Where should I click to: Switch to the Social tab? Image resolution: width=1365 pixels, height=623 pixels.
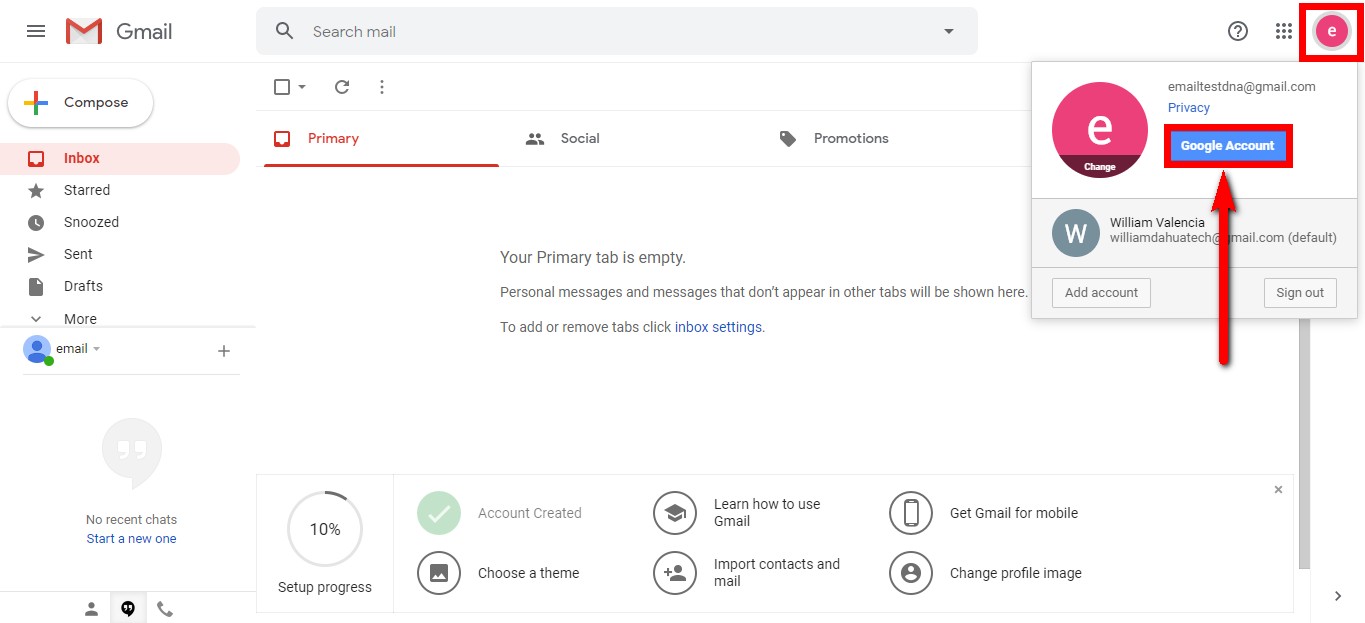(x=579, y=139)
